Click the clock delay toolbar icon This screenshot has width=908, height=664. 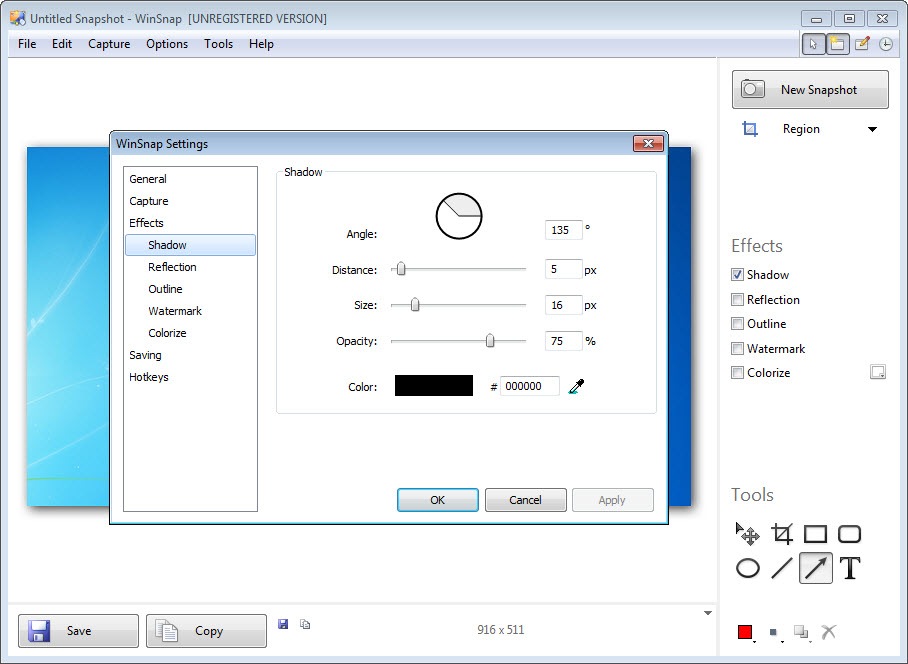[885, 44]
